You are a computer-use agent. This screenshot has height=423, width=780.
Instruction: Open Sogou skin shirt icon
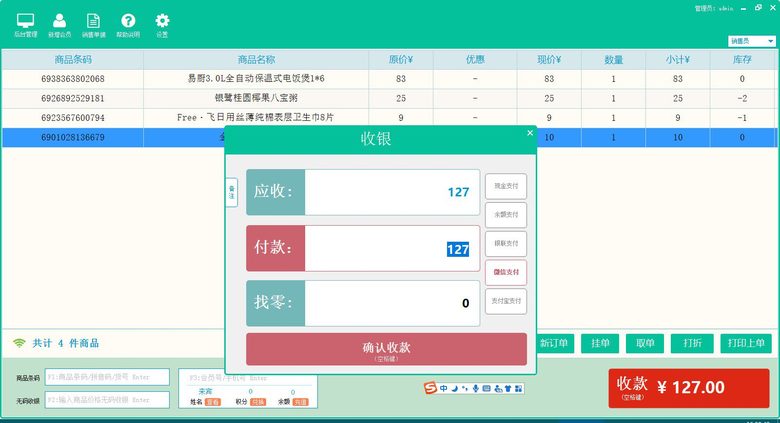click(508, 388)
